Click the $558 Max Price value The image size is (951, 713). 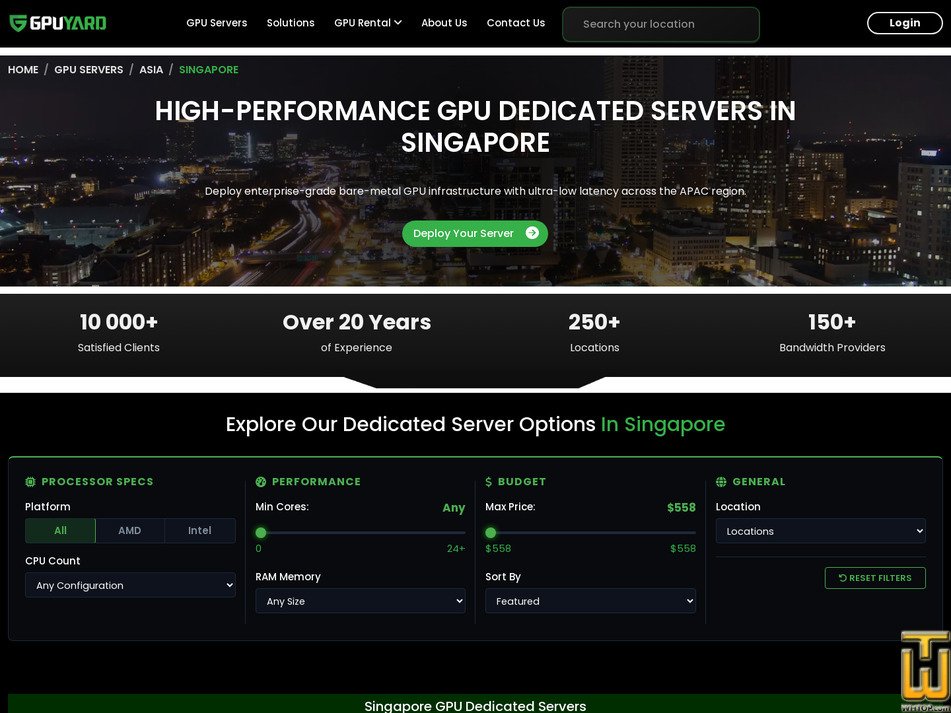click(x=681, y=507)
